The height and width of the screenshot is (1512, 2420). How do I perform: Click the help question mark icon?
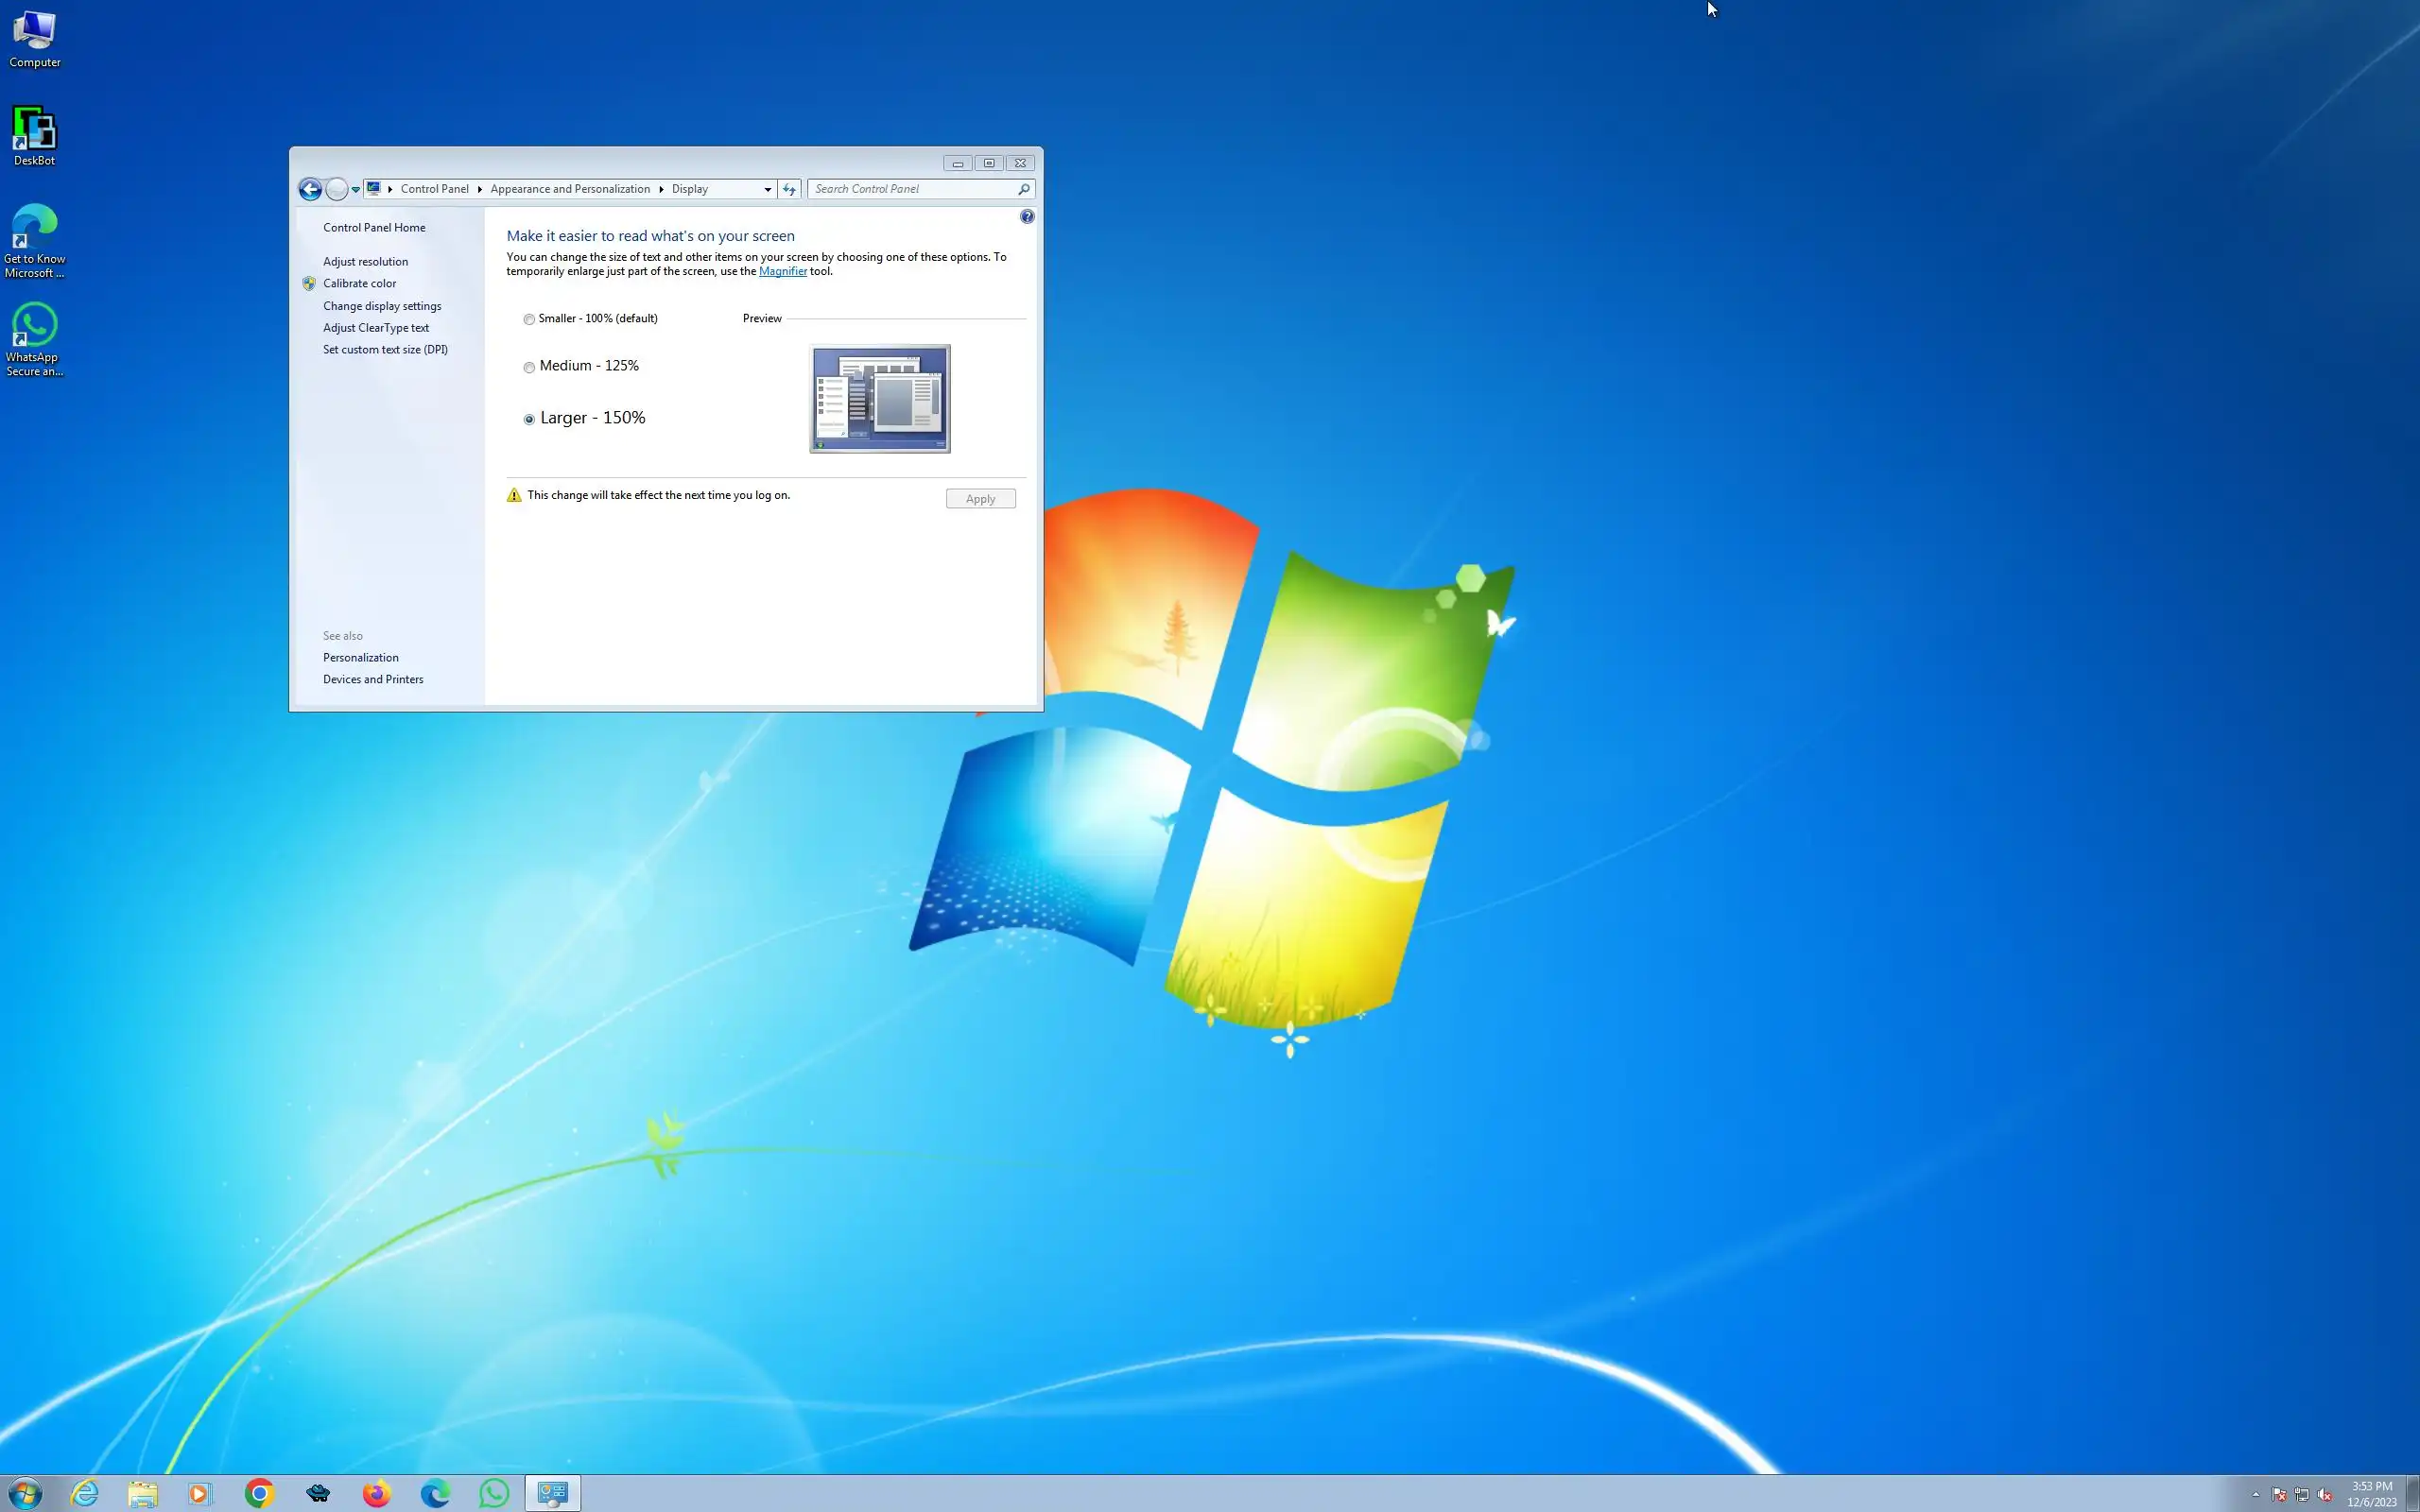click(1026, 217)
